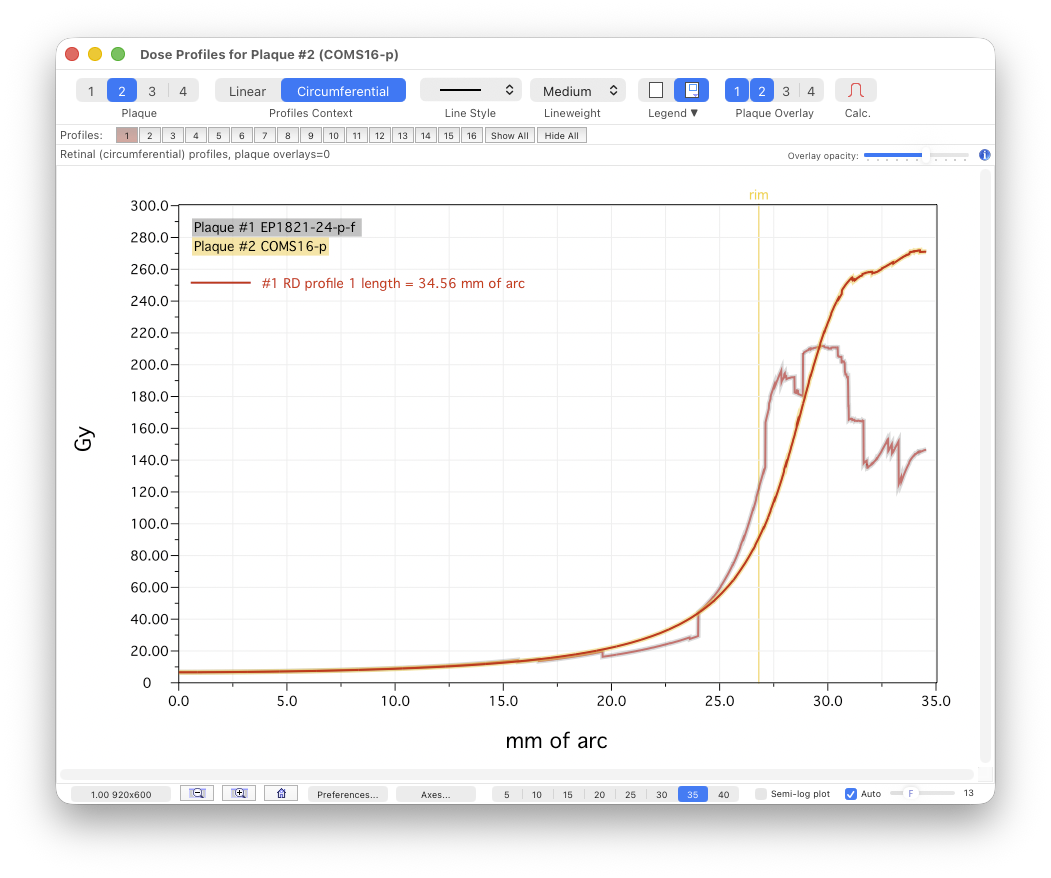The image size is (1051, 878).
Task: Open the Line Style dropdown
Action: pos(470,91)
